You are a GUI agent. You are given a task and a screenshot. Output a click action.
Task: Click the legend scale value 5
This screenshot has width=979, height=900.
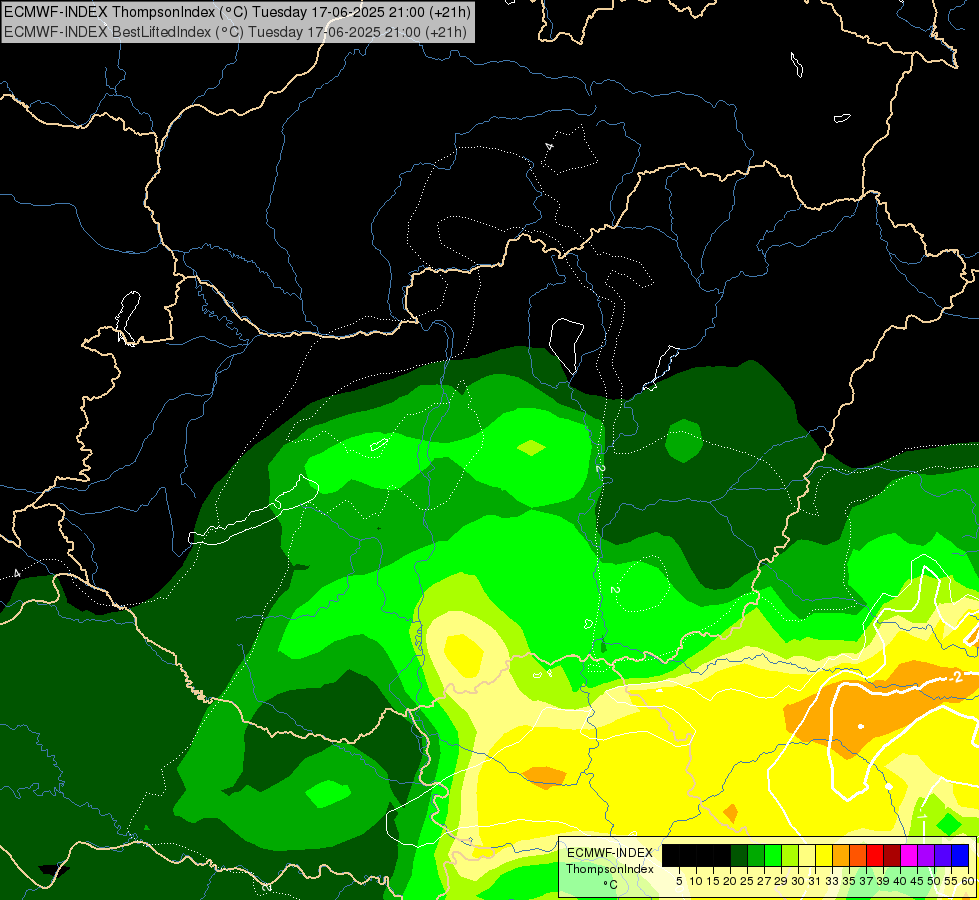click(x=679, y=881)
